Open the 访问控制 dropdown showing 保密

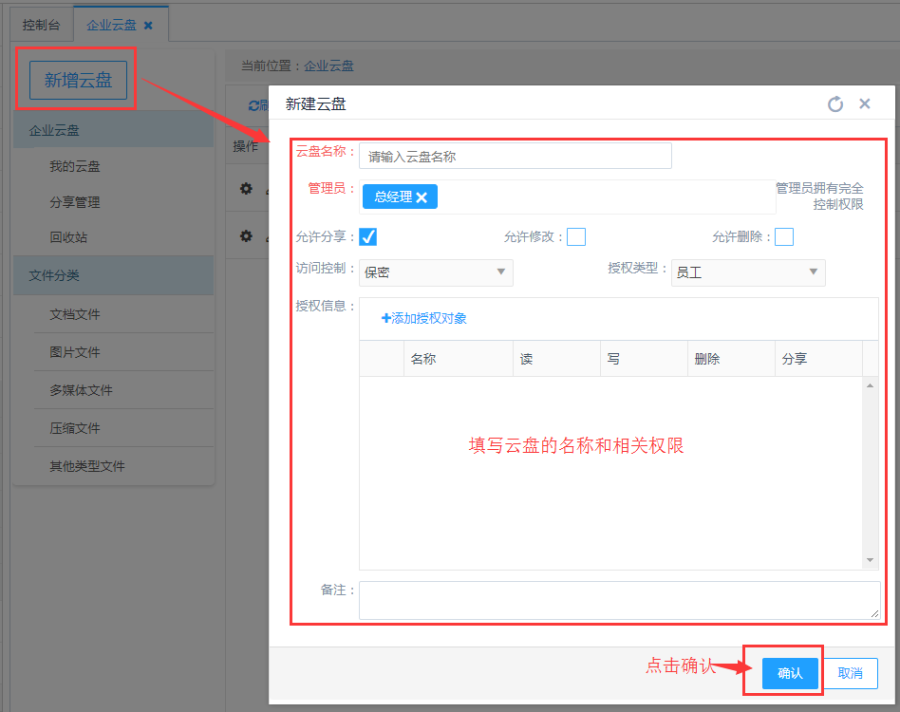pos(436,272)
